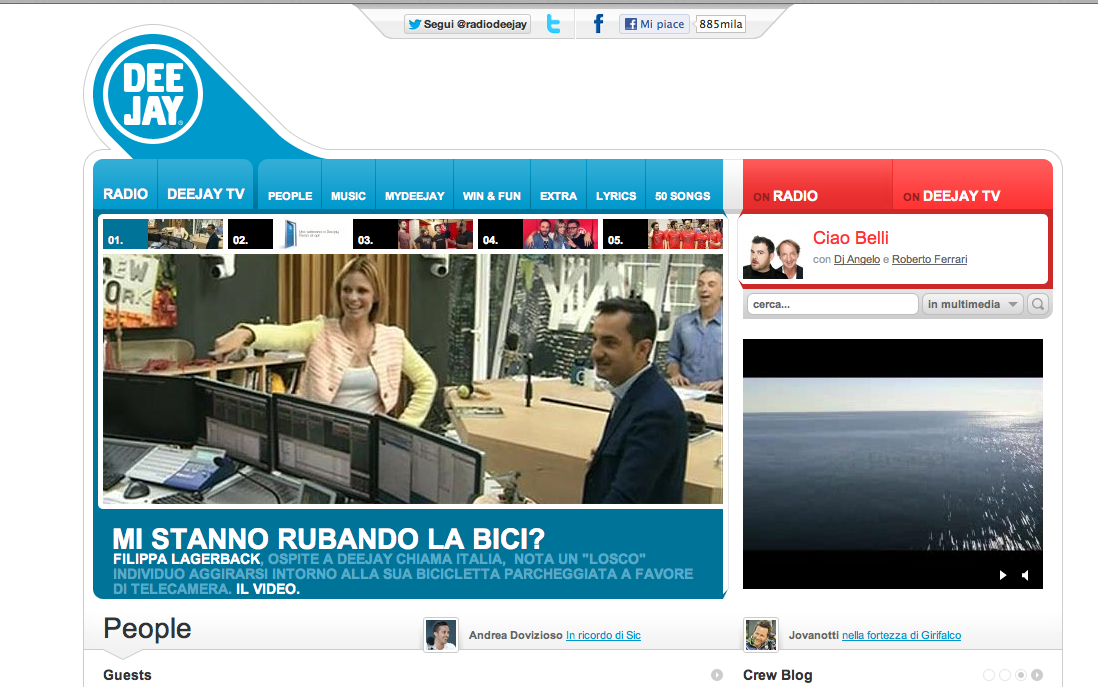1098x687 pixels.
Task: Click the Guests section arrow icon
Action: click(x=717, y=675)
